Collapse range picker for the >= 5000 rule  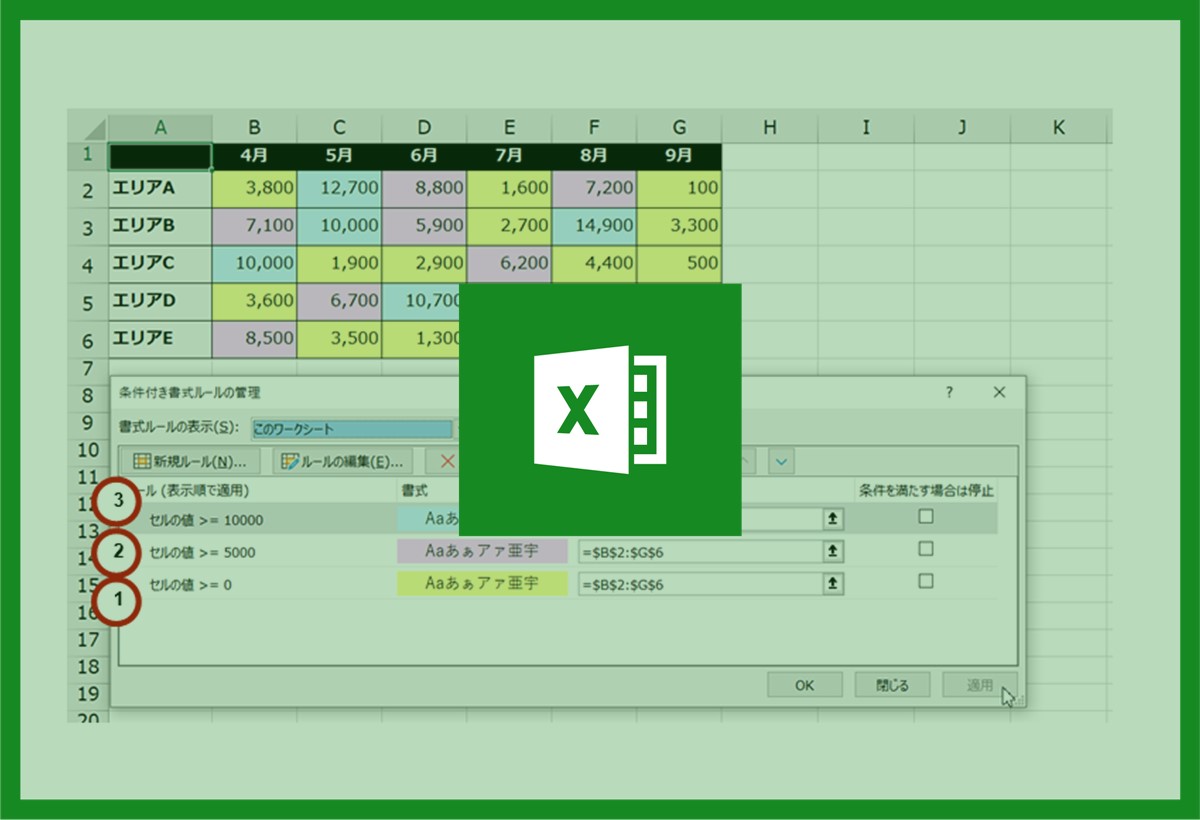point(831,551)
